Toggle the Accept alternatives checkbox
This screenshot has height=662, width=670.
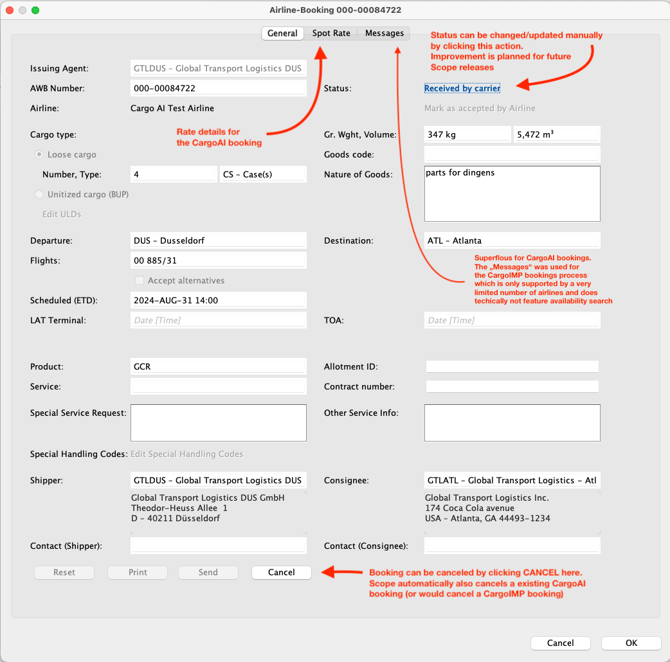pyautogui.click(x=139, y=280)
